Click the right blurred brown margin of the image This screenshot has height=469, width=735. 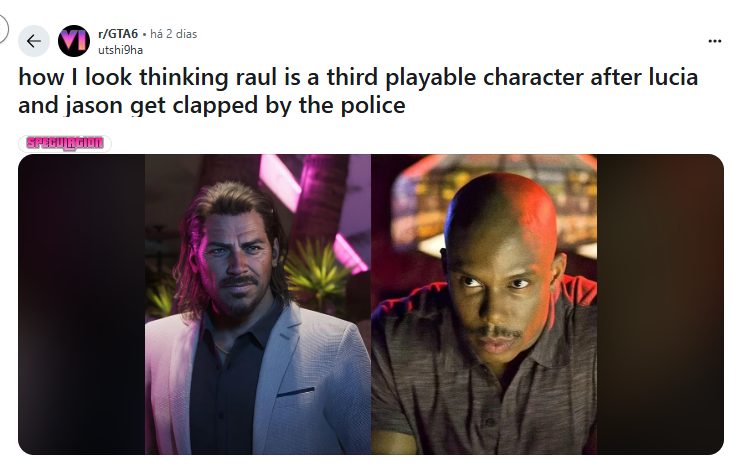660,305
